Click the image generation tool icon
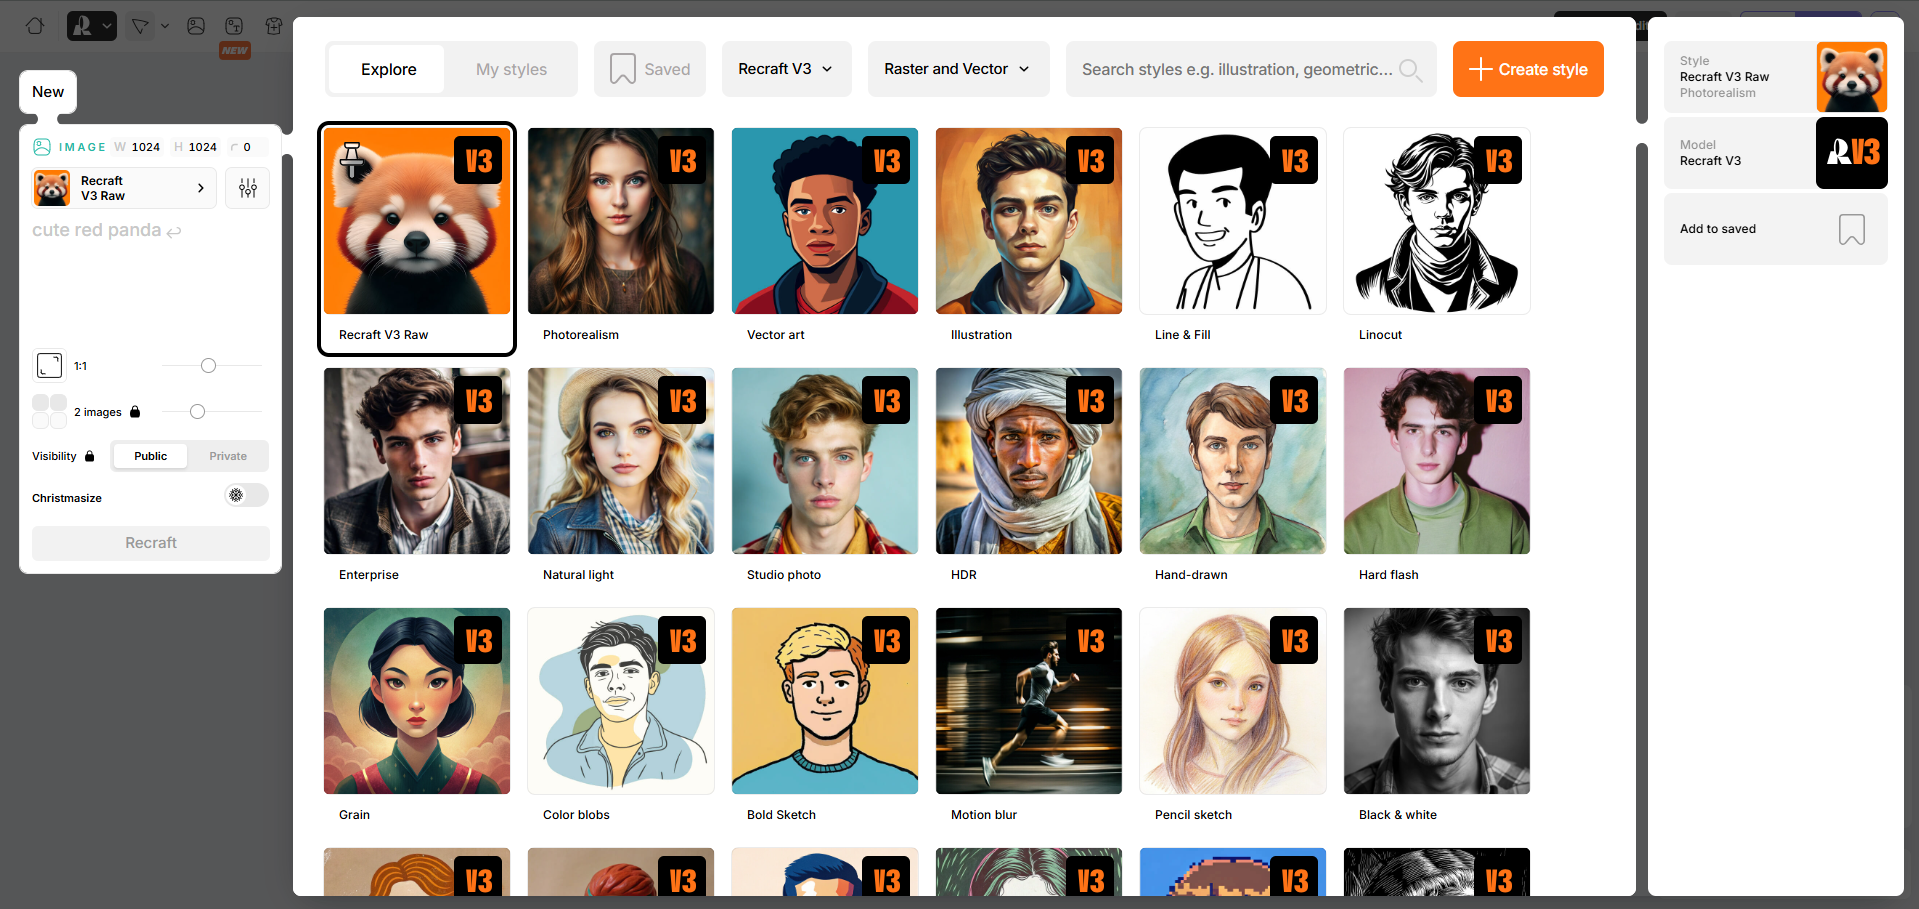The height and width of the screenshot is (909, 1919). tap(196, 26)
